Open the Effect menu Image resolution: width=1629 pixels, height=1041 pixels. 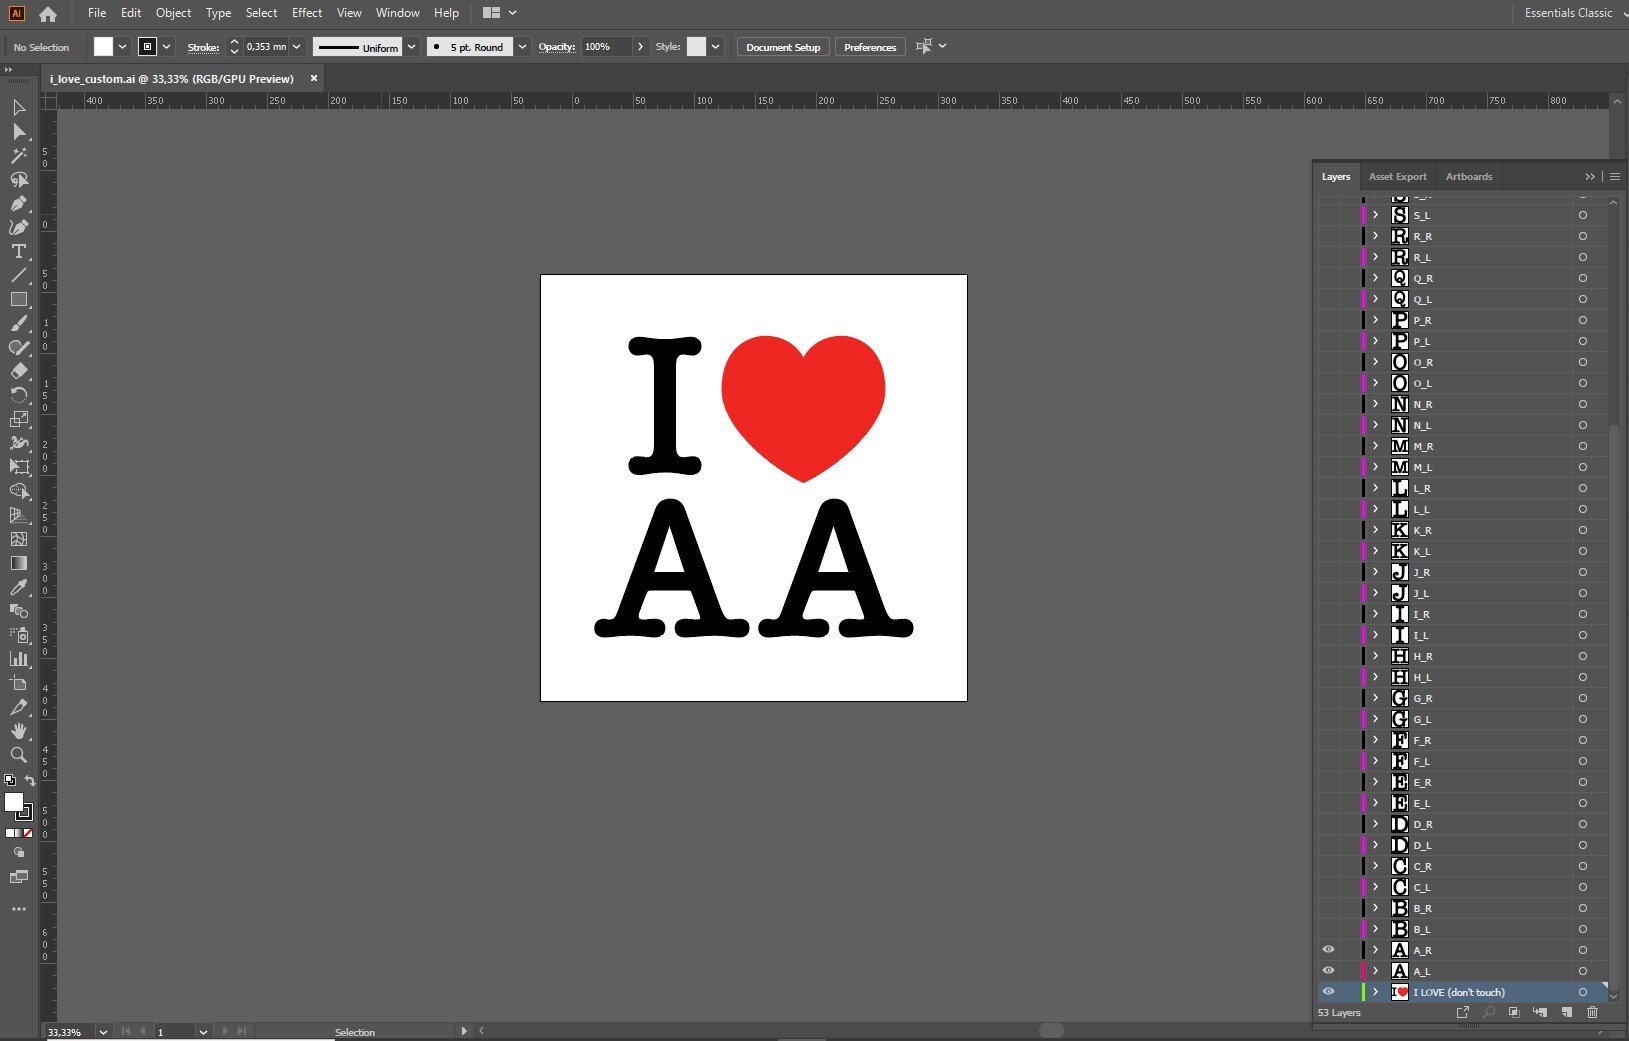point(307,13)
